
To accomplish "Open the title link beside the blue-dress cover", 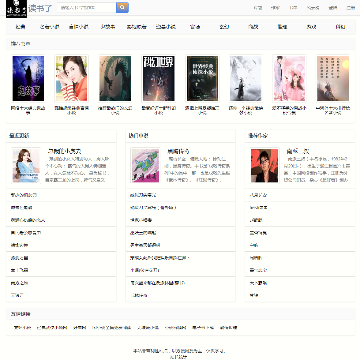I will point(65,151).
